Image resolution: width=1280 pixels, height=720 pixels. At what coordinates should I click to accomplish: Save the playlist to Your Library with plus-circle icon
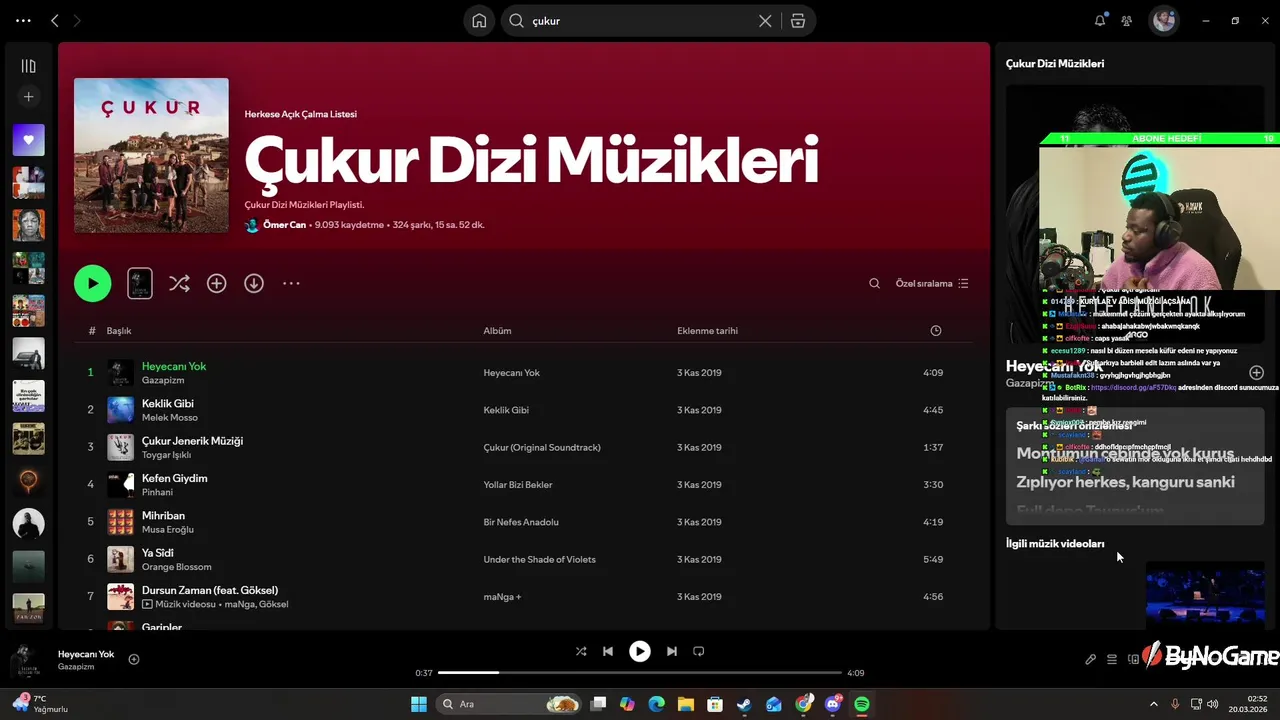pos(216,283)
